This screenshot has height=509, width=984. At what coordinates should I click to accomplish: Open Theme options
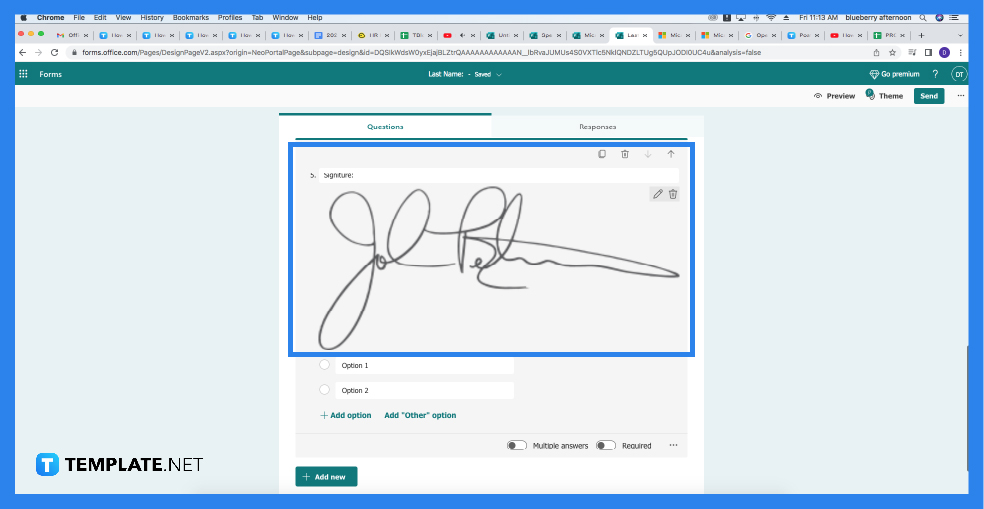point(884,96)
